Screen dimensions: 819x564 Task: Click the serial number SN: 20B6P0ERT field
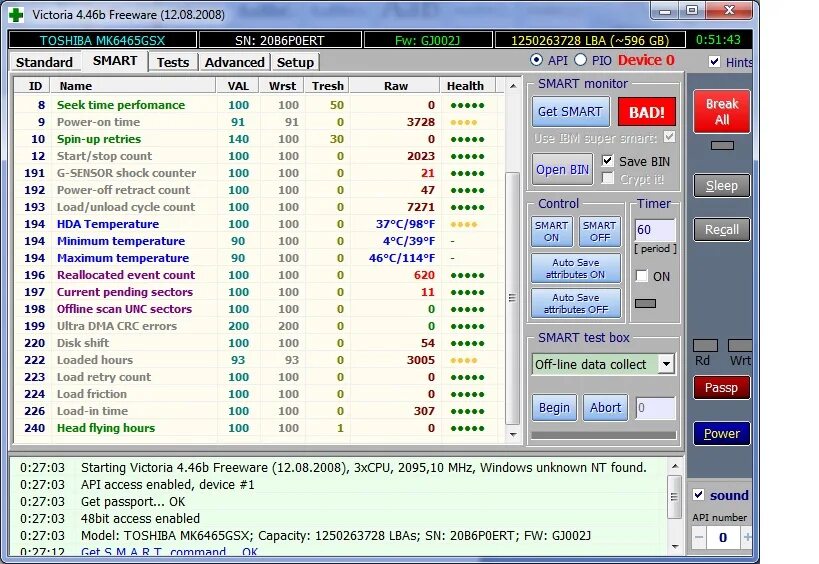280,40
